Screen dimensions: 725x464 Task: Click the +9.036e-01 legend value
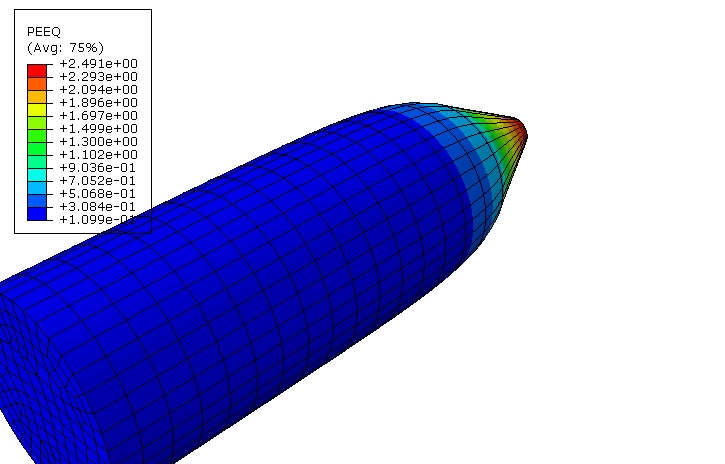coord(98,167)
